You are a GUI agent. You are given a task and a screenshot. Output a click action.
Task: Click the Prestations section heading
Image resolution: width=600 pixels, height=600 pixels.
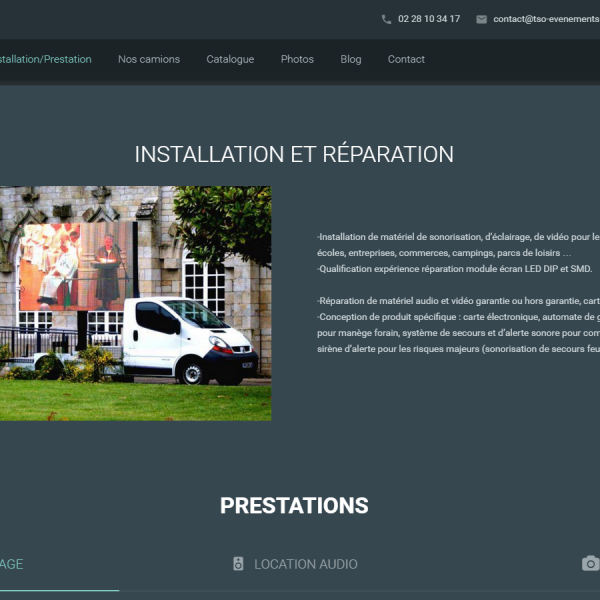(294, 505)
